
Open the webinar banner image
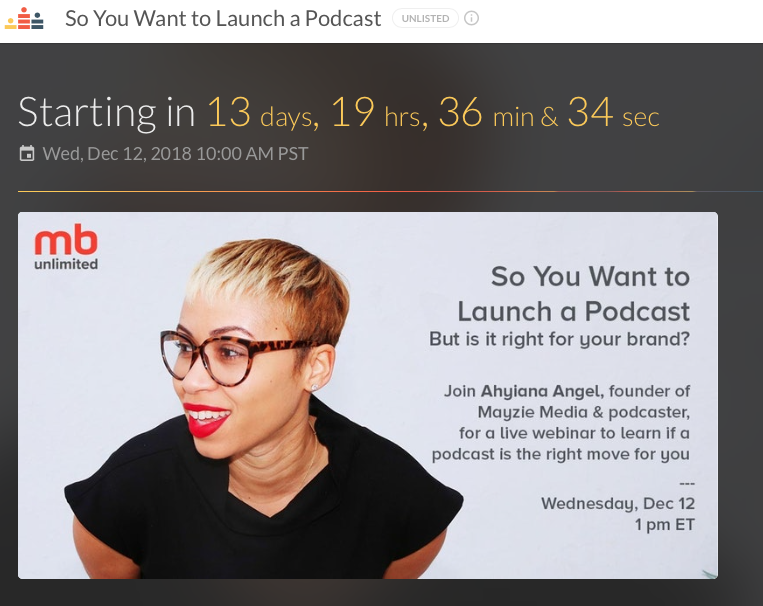[x=368, y=395]
